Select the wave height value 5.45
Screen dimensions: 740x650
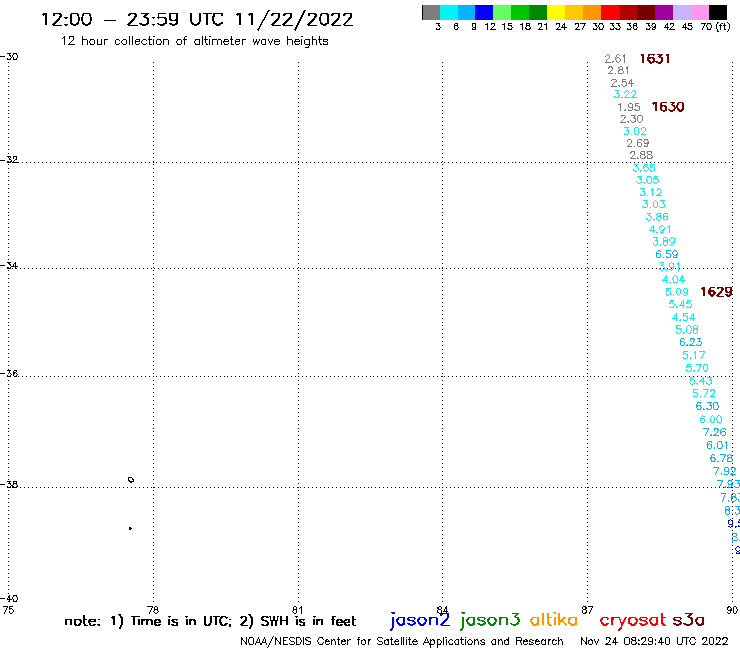680,304
